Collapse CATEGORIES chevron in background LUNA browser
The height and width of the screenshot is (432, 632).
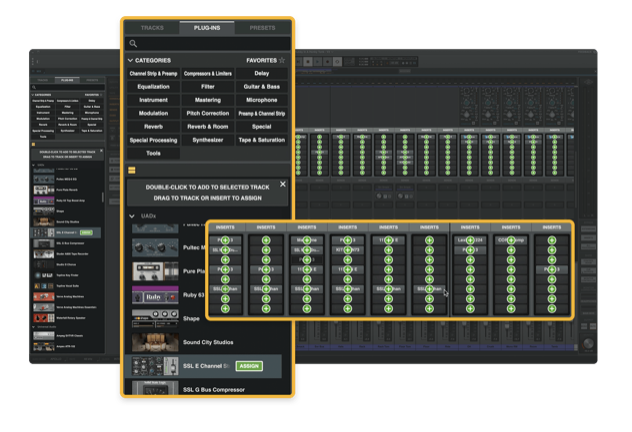point(33,95)
